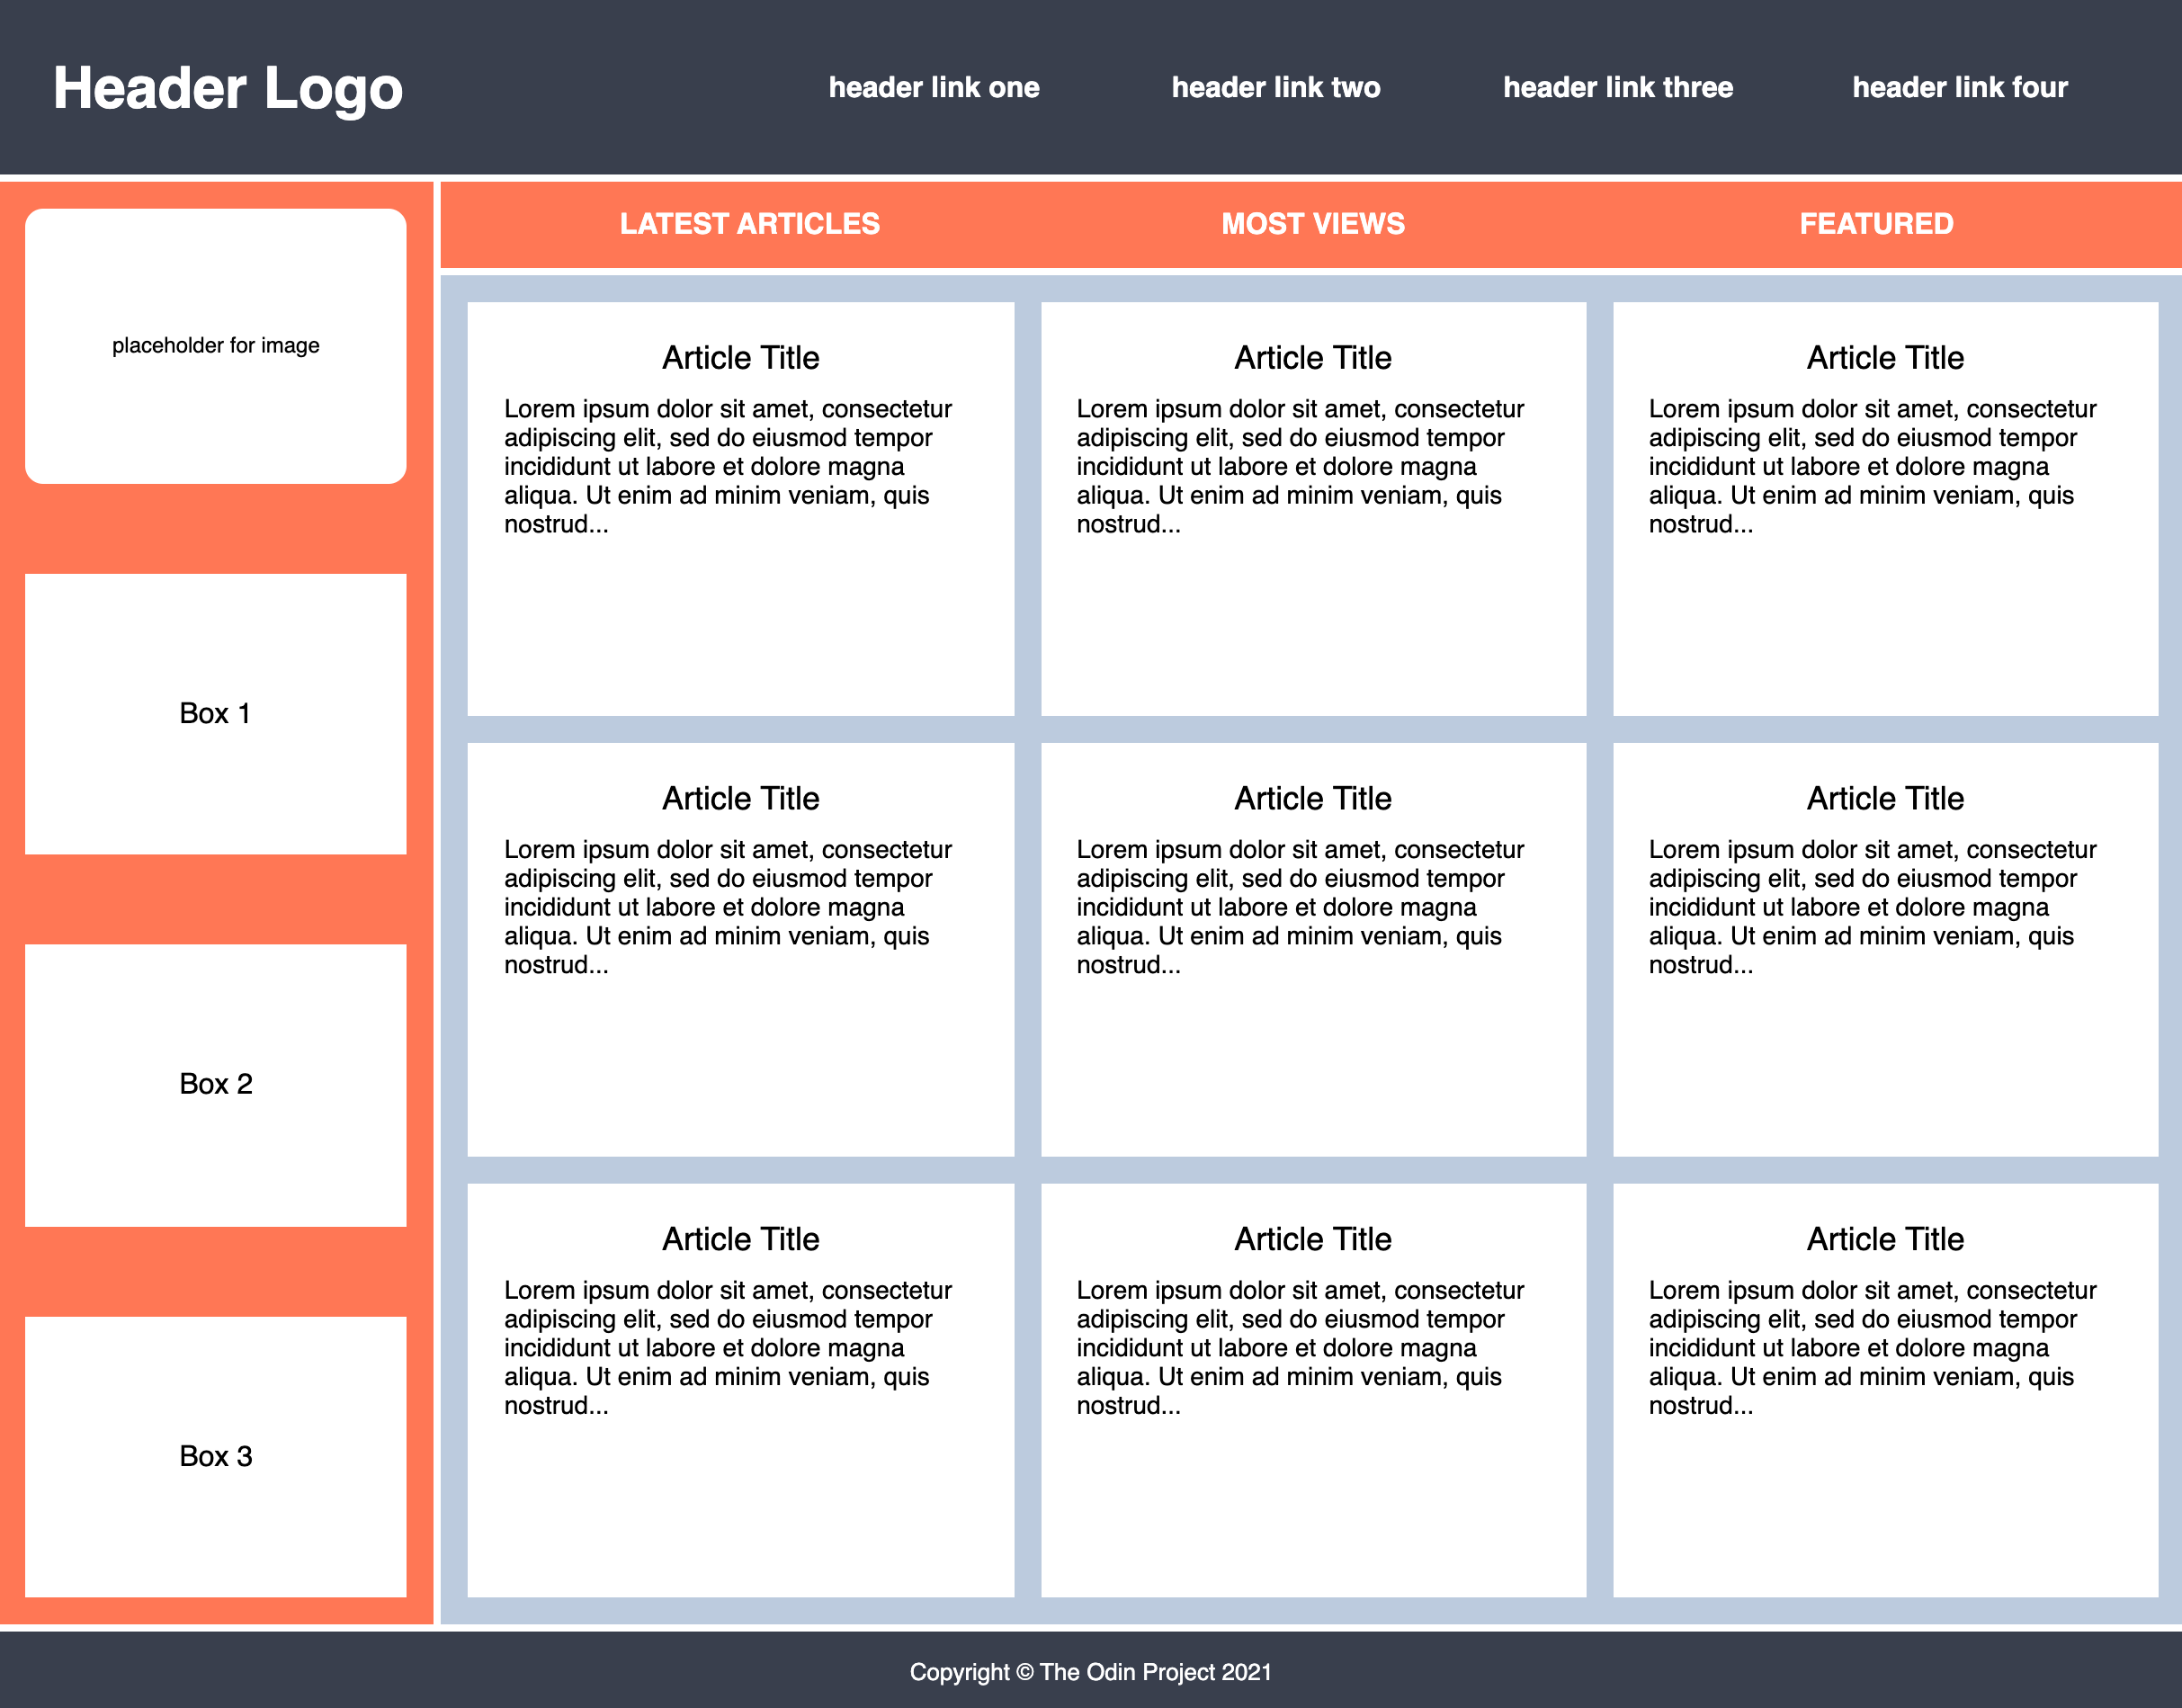Open header link three
This screenshot has height=1708, width=2182.
coord(1617,88)
